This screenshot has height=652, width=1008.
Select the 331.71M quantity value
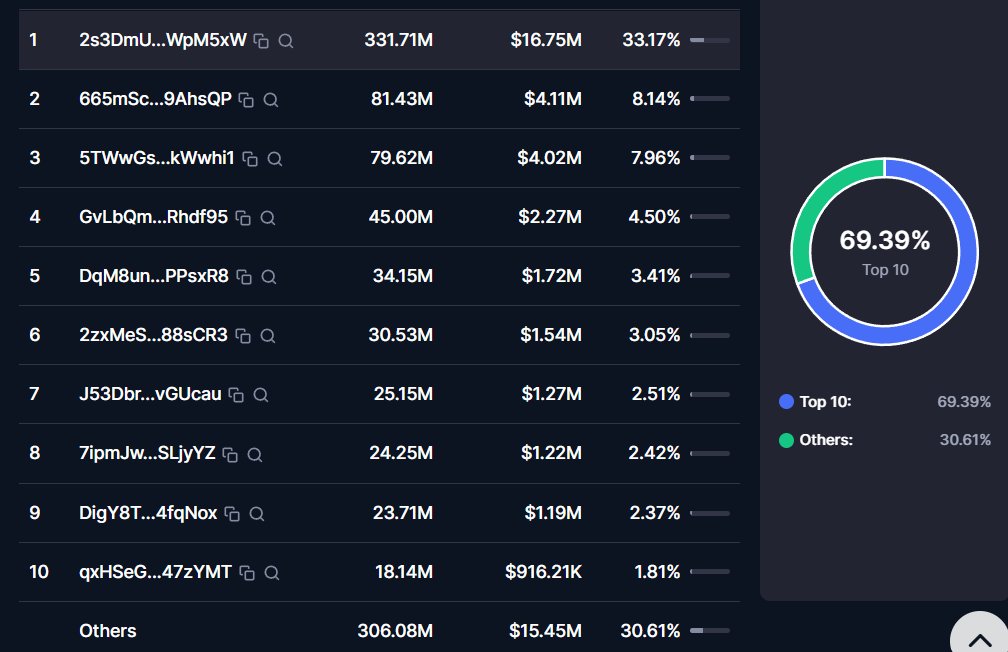pyautogui.click(x=399, y=40)
